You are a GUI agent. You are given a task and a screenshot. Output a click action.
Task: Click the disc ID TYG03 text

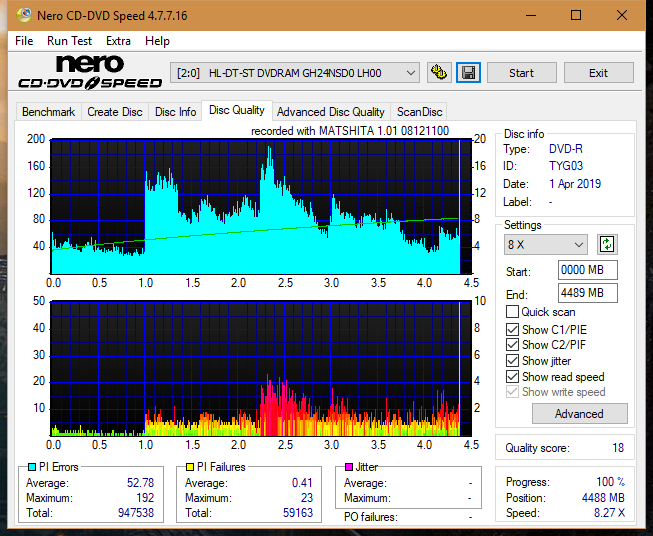566,166
